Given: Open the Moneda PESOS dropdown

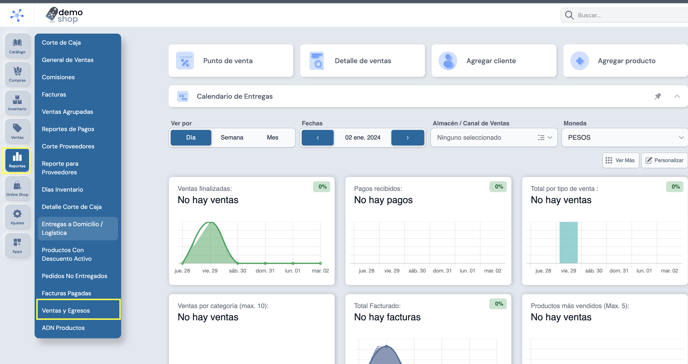Looking at the screenshot, I should tap(625, 138).
